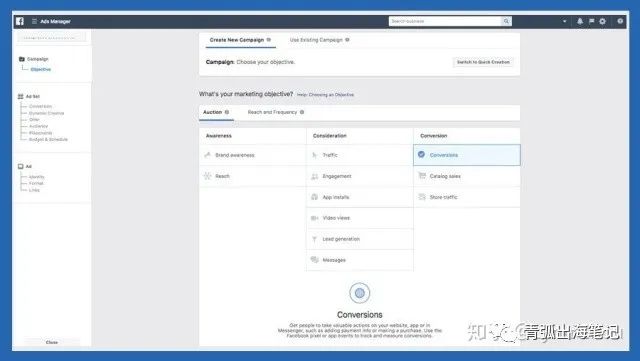Select the Messages objective
The width and height of the screenshot is (640, 361).
360,260
